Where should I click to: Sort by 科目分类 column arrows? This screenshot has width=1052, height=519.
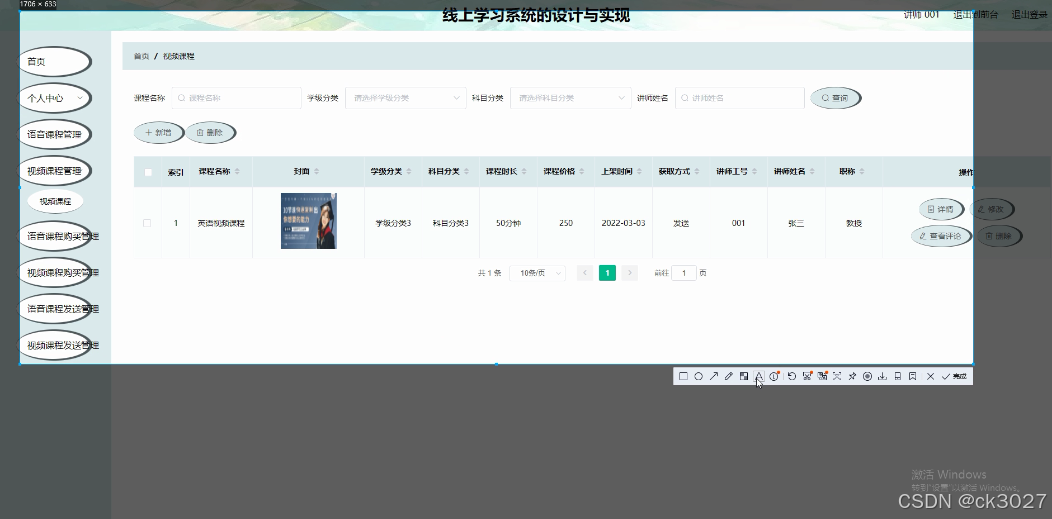tap(467, 172)
